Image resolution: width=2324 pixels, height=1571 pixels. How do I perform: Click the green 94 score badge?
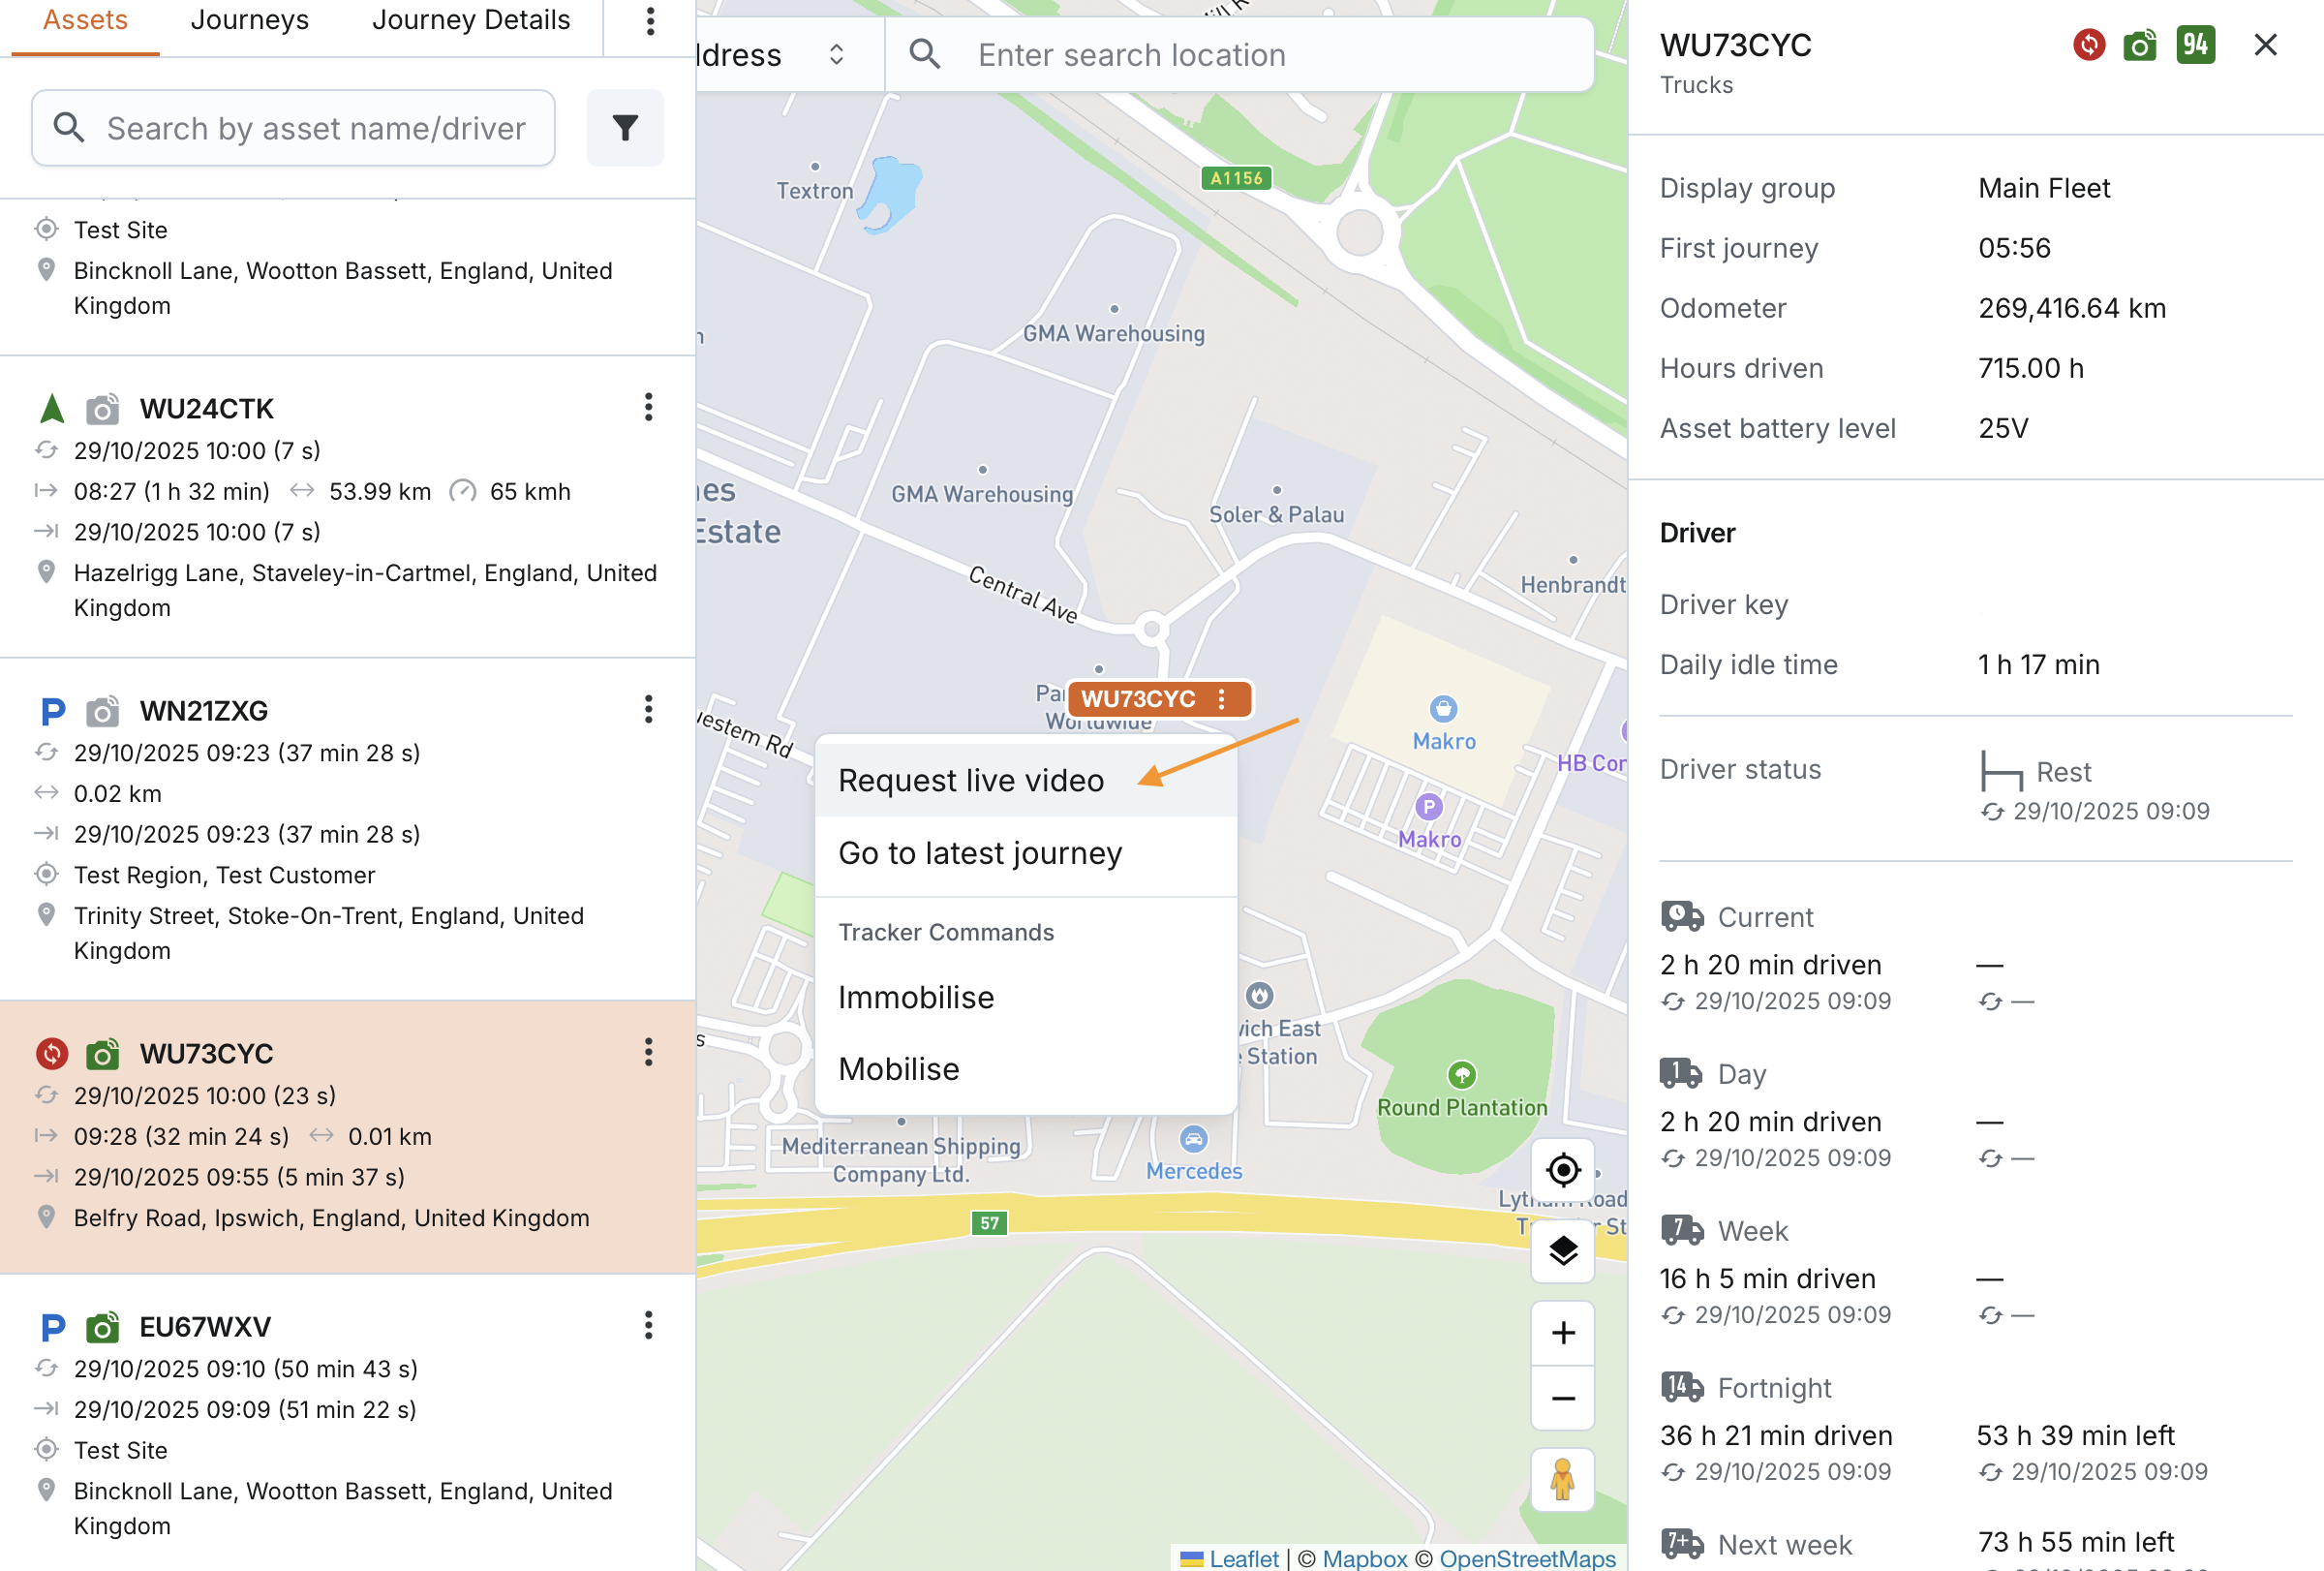coord(2195,45)
